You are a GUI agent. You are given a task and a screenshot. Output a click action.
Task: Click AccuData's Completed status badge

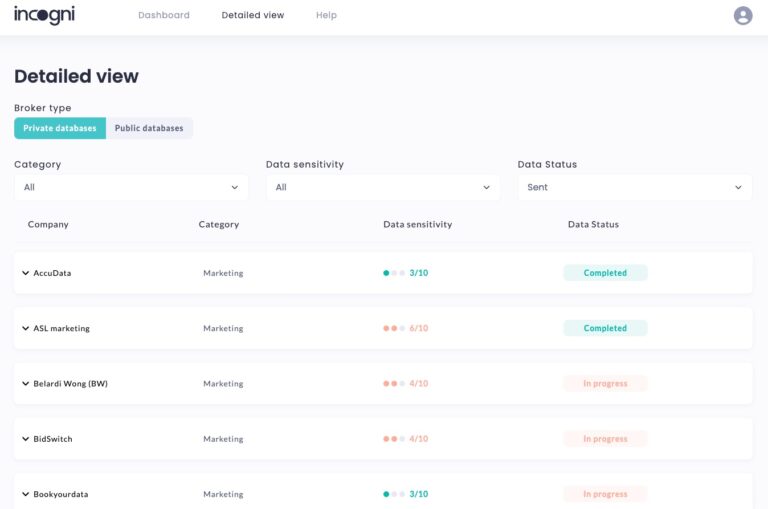(605, 273)
